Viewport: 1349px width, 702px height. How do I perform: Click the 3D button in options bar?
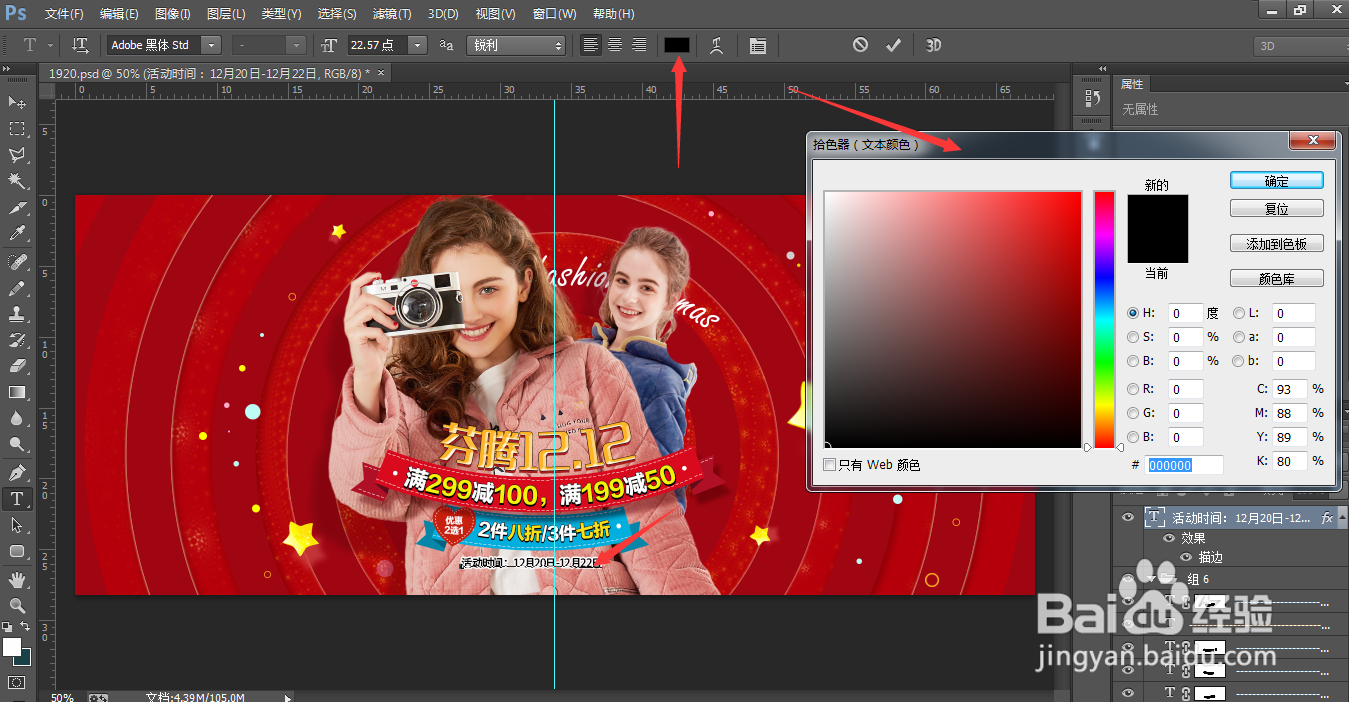[x=933, y=45]
